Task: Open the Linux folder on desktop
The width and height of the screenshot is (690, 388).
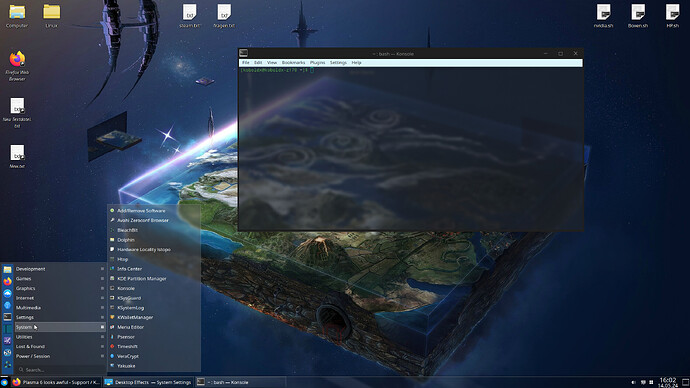Action: coord(51,16)
